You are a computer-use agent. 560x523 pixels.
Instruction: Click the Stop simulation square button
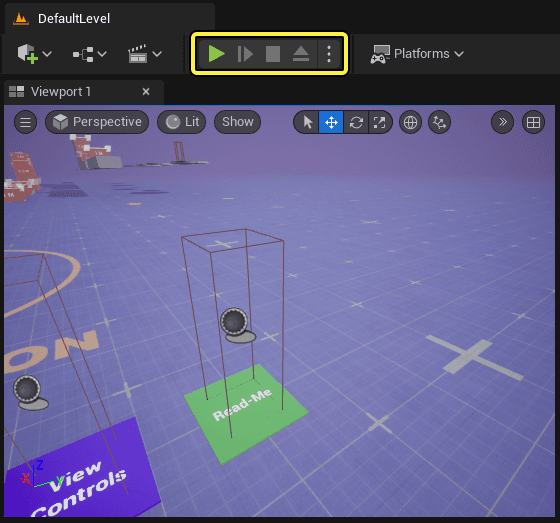point(273,54)
